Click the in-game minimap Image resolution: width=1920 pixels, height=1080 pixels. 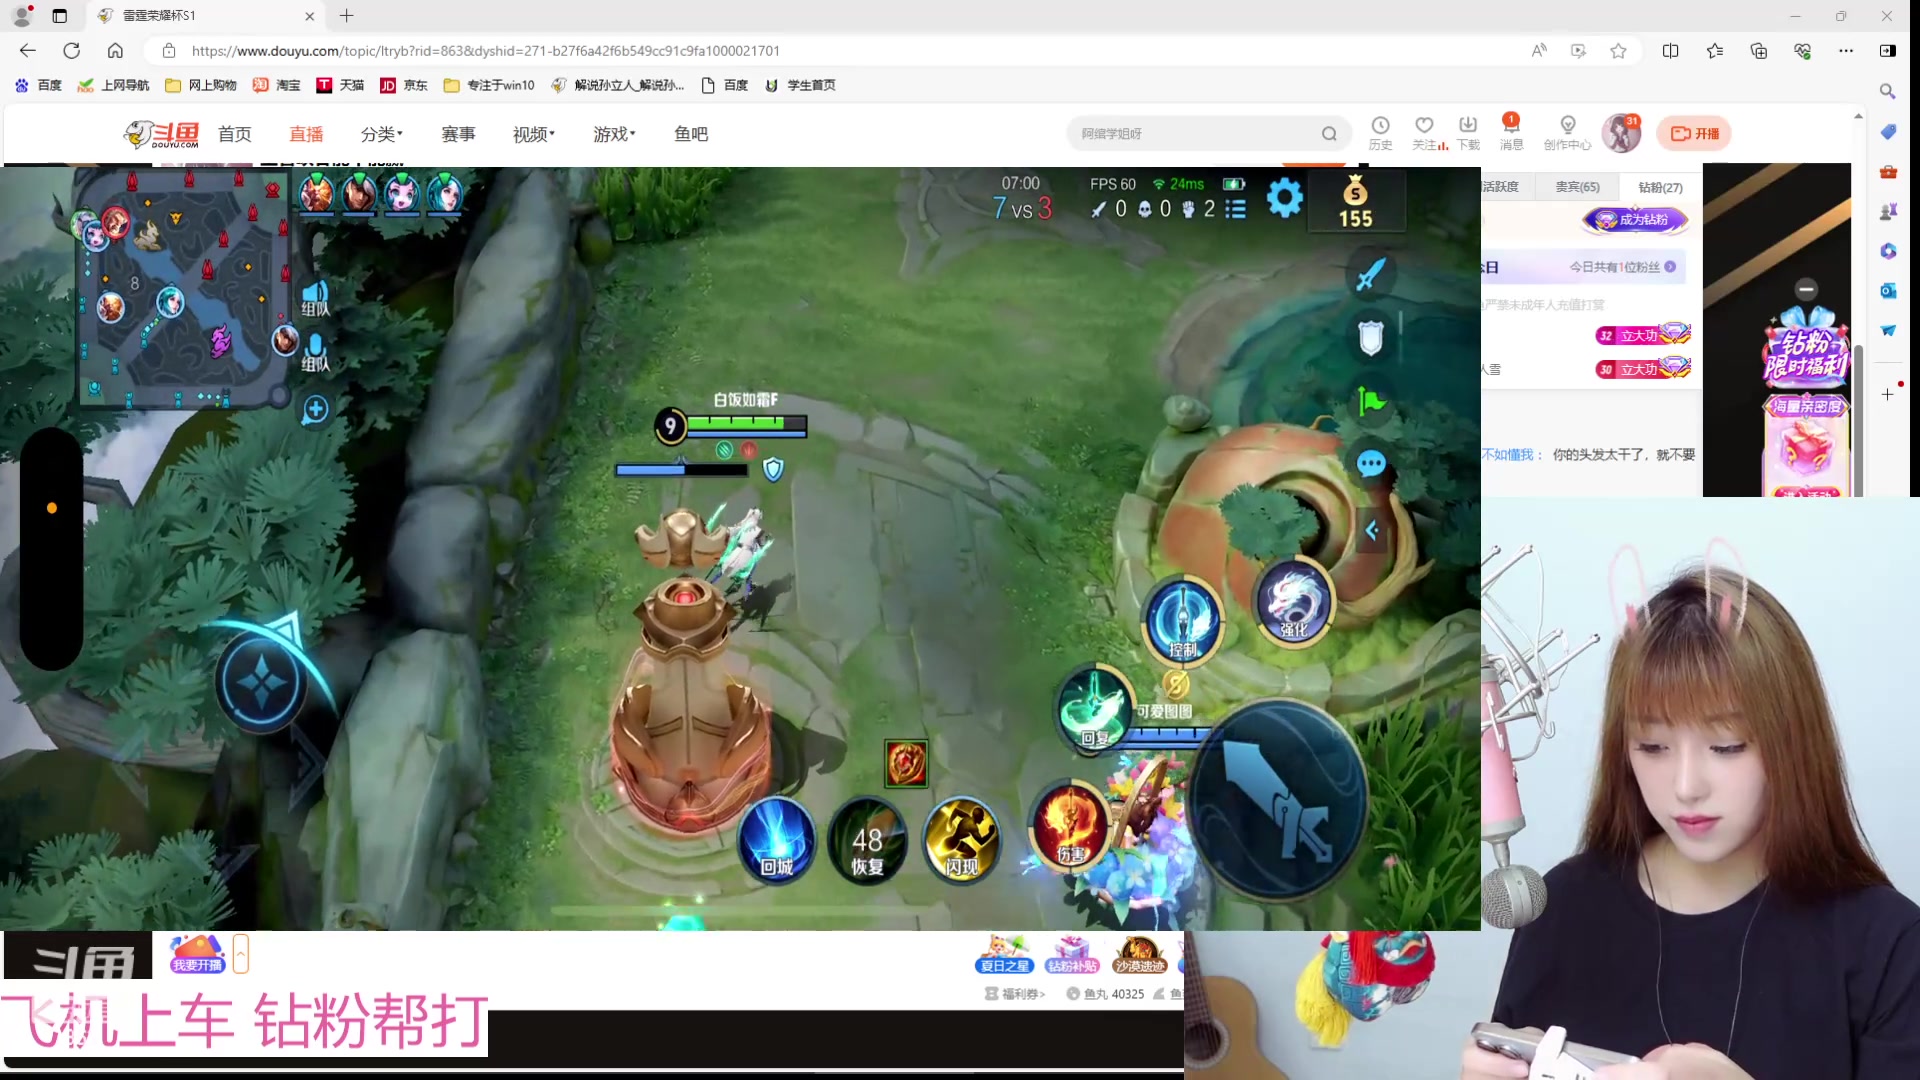tap(182, 289)
